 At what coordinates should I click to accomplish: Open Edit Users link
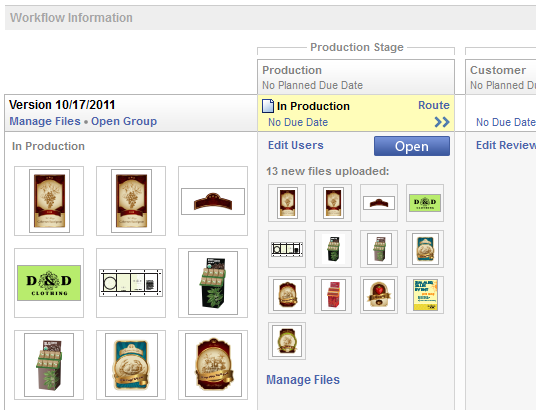pos(296,145)
